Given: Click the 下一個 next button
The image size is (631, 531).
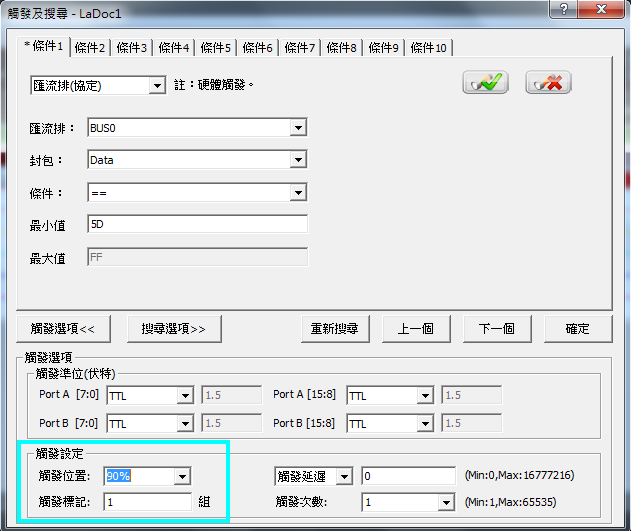Looking at the screenshot, I should pyautogui.click(x=497, y=329).
